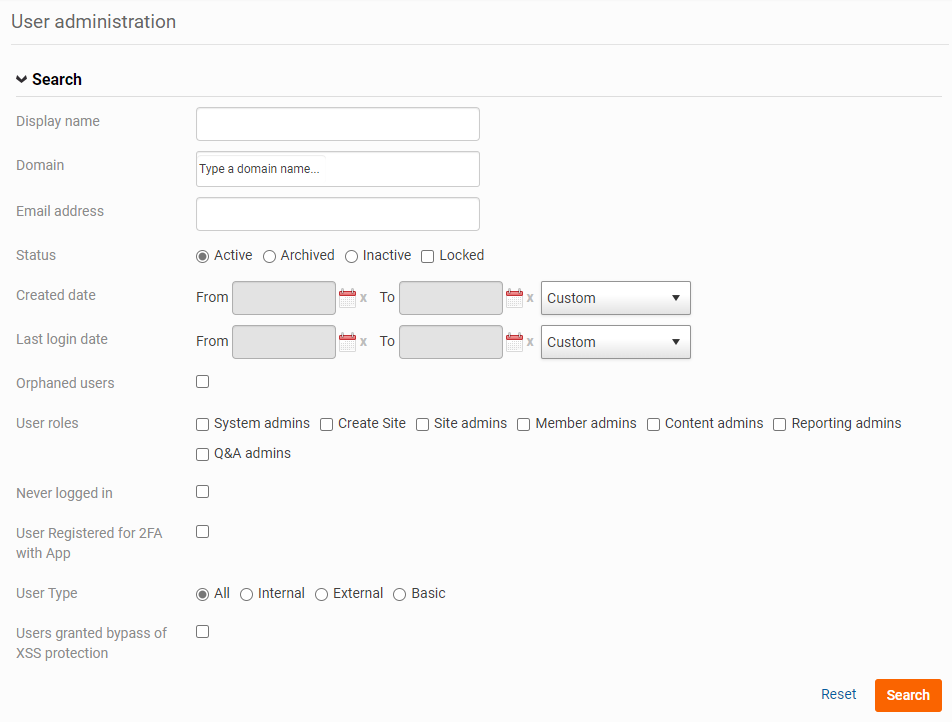Open Created date Custom range dropdown
The height and width of the screenshot is (722, 952).
tap(615, 298)
